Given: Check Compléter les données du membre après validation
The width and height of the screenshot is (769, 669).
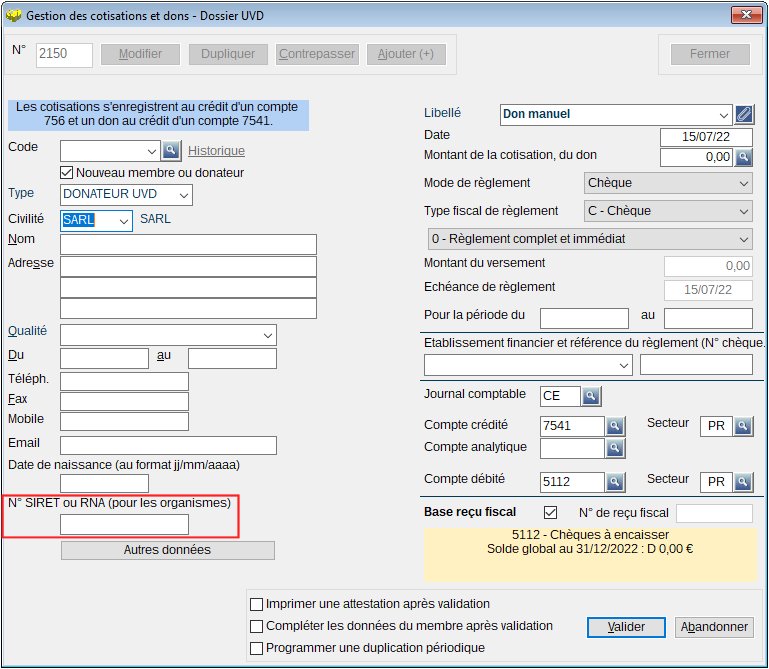Looking at the screenshot, I should click(256, 626).
